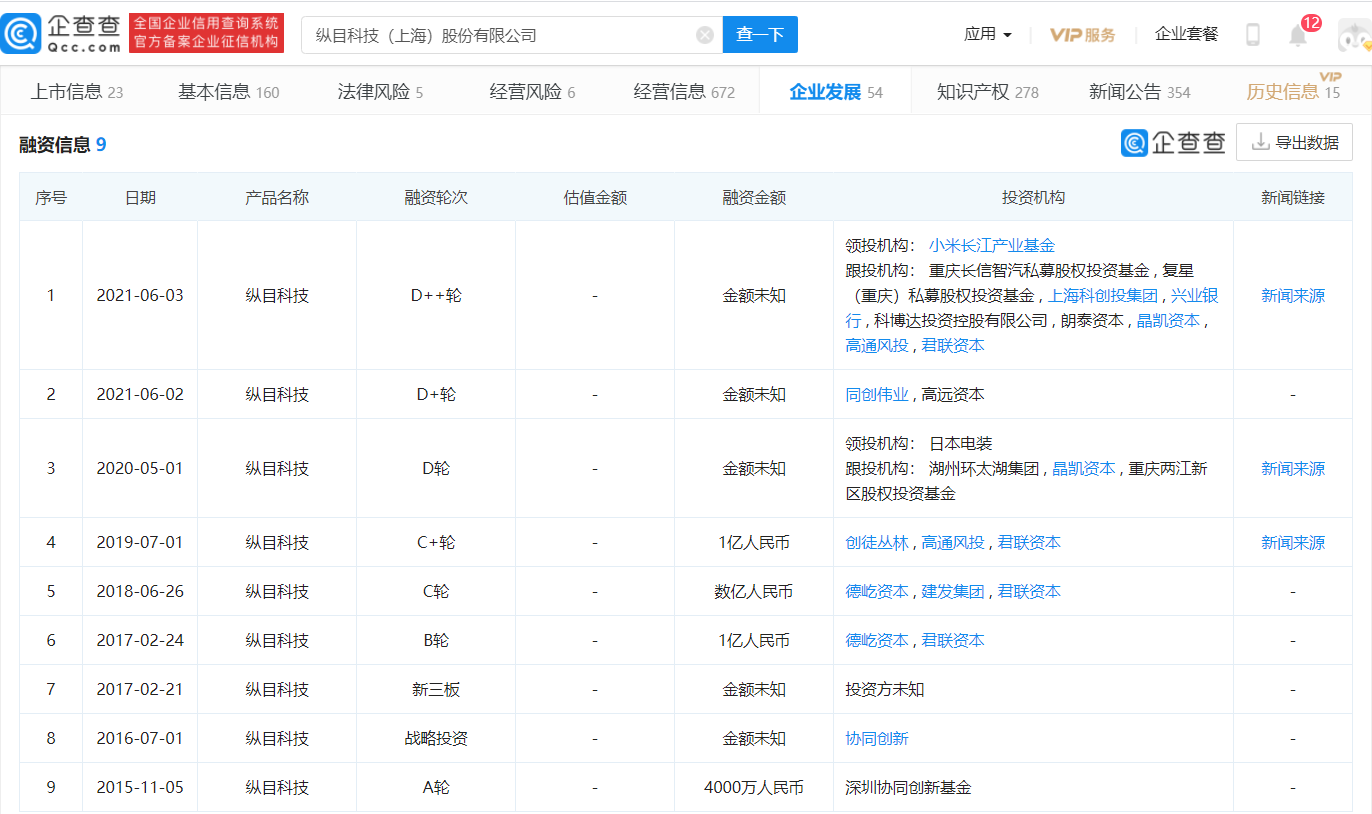Switch to 上市信息 tab
The width and height of the screenshot is (1372, 814).
[x=77, y=92]
